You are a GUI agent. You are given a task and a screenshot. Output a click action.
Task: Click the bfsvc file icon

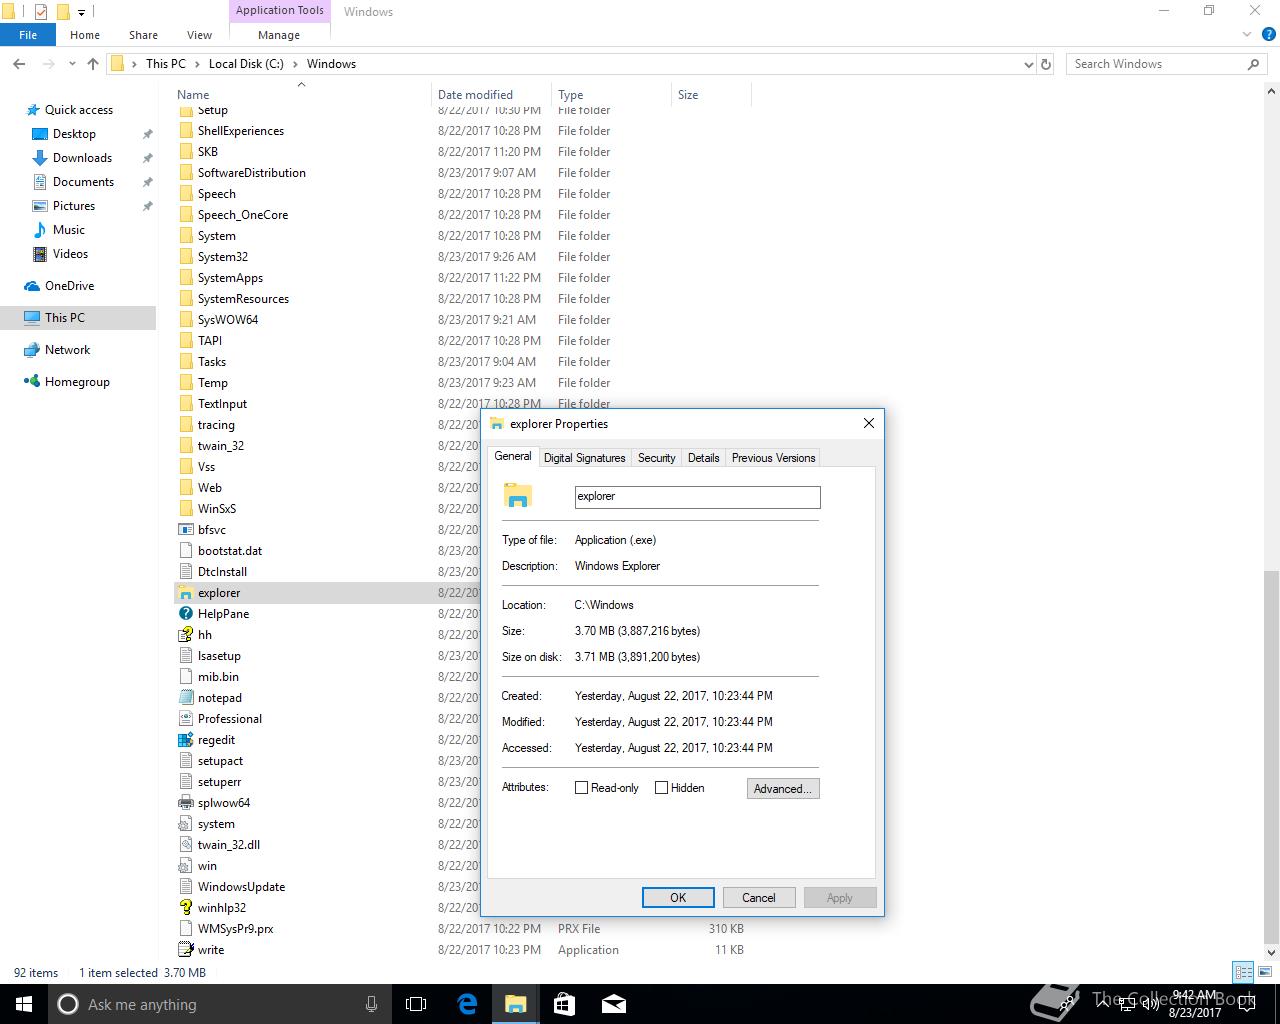[185, 530]
